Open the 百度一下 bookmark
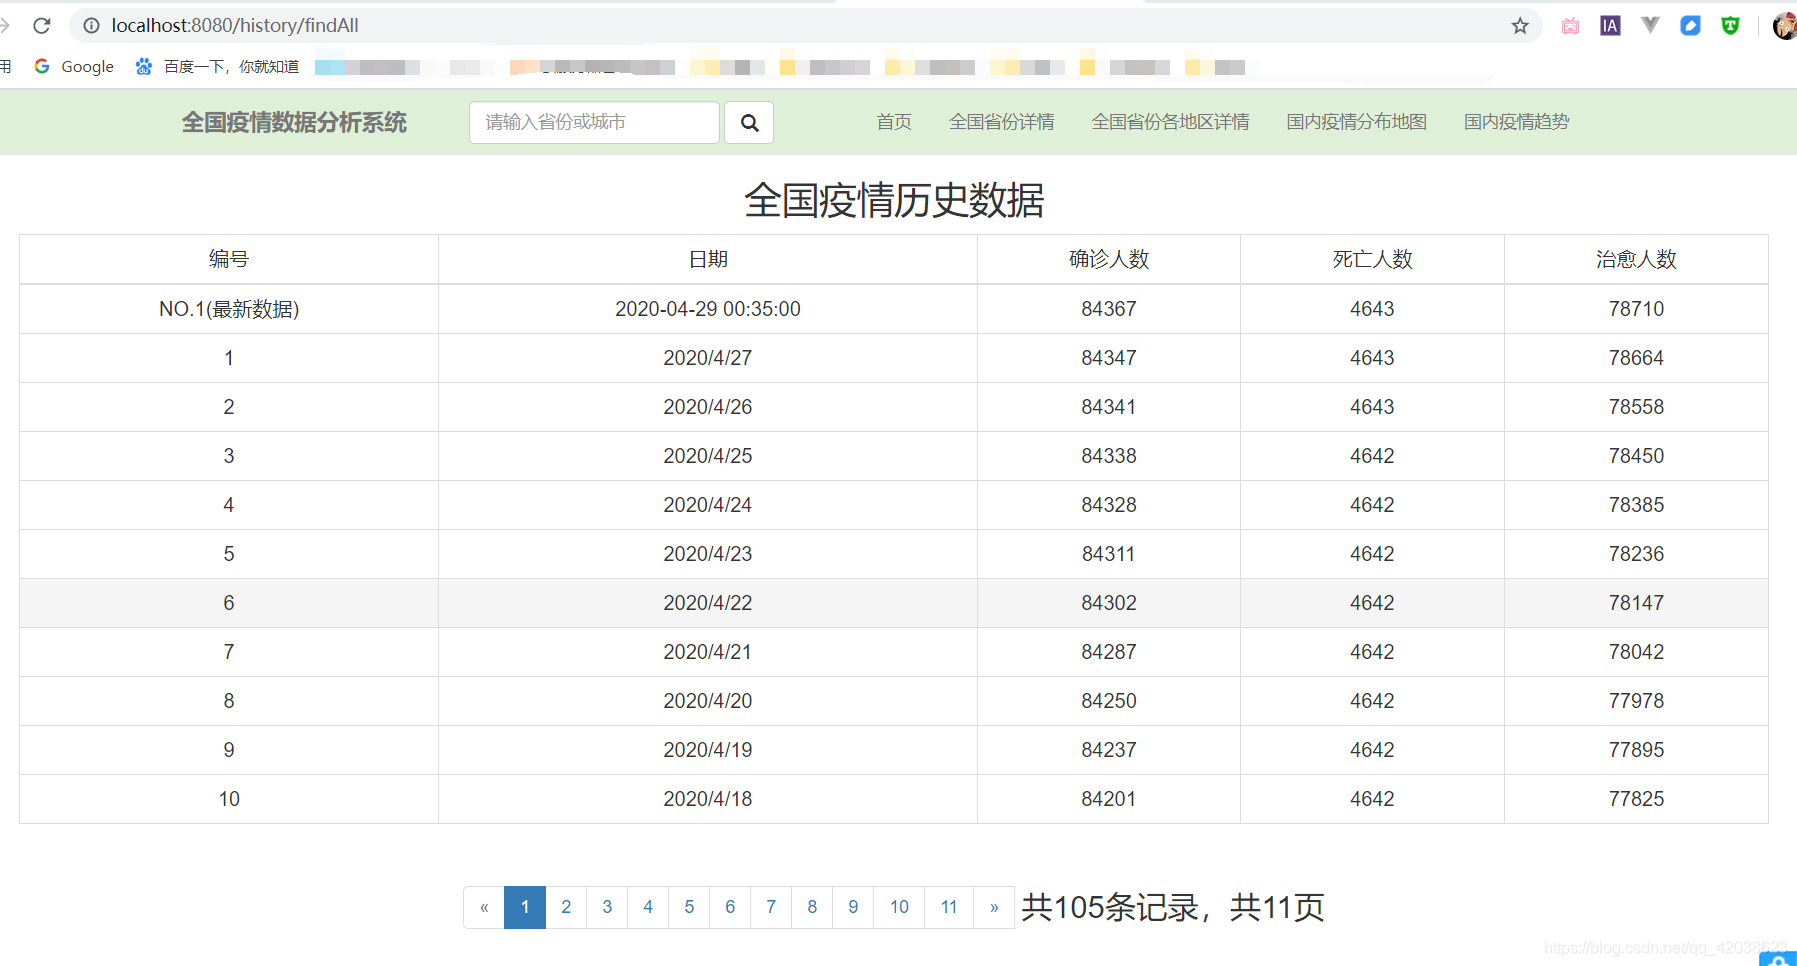Viewport: 1797px width, 966px height. (x=217, y=66)
